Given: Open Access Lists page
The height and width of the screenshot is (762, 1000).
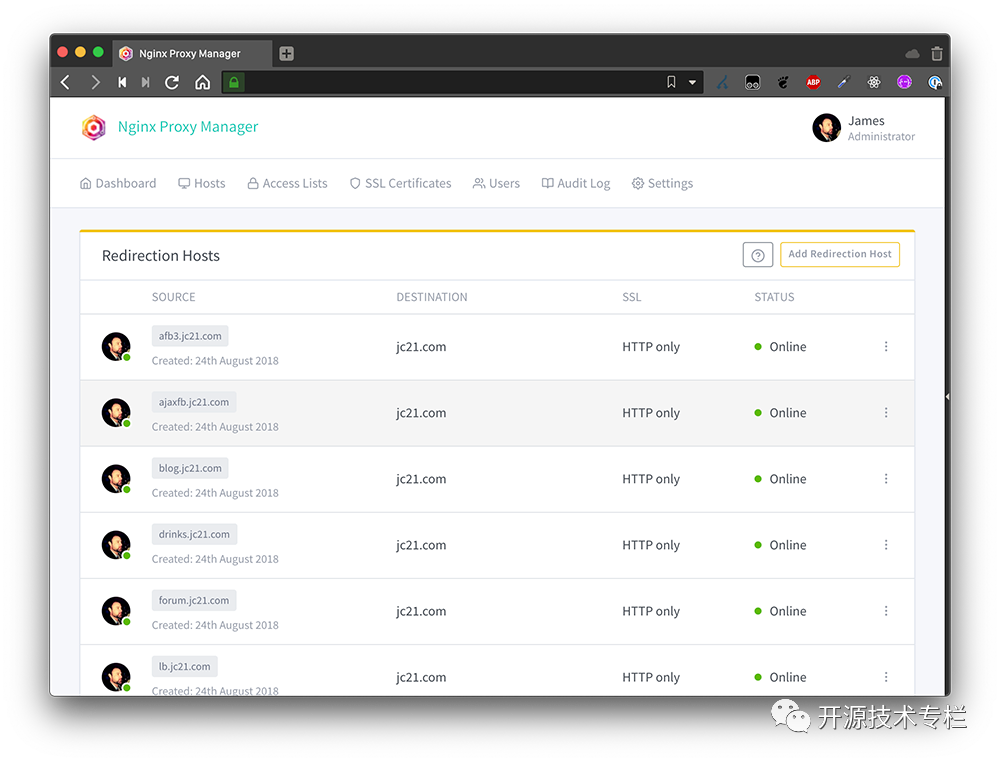Looking at the screenshot, I should click(x=287, y=184).
